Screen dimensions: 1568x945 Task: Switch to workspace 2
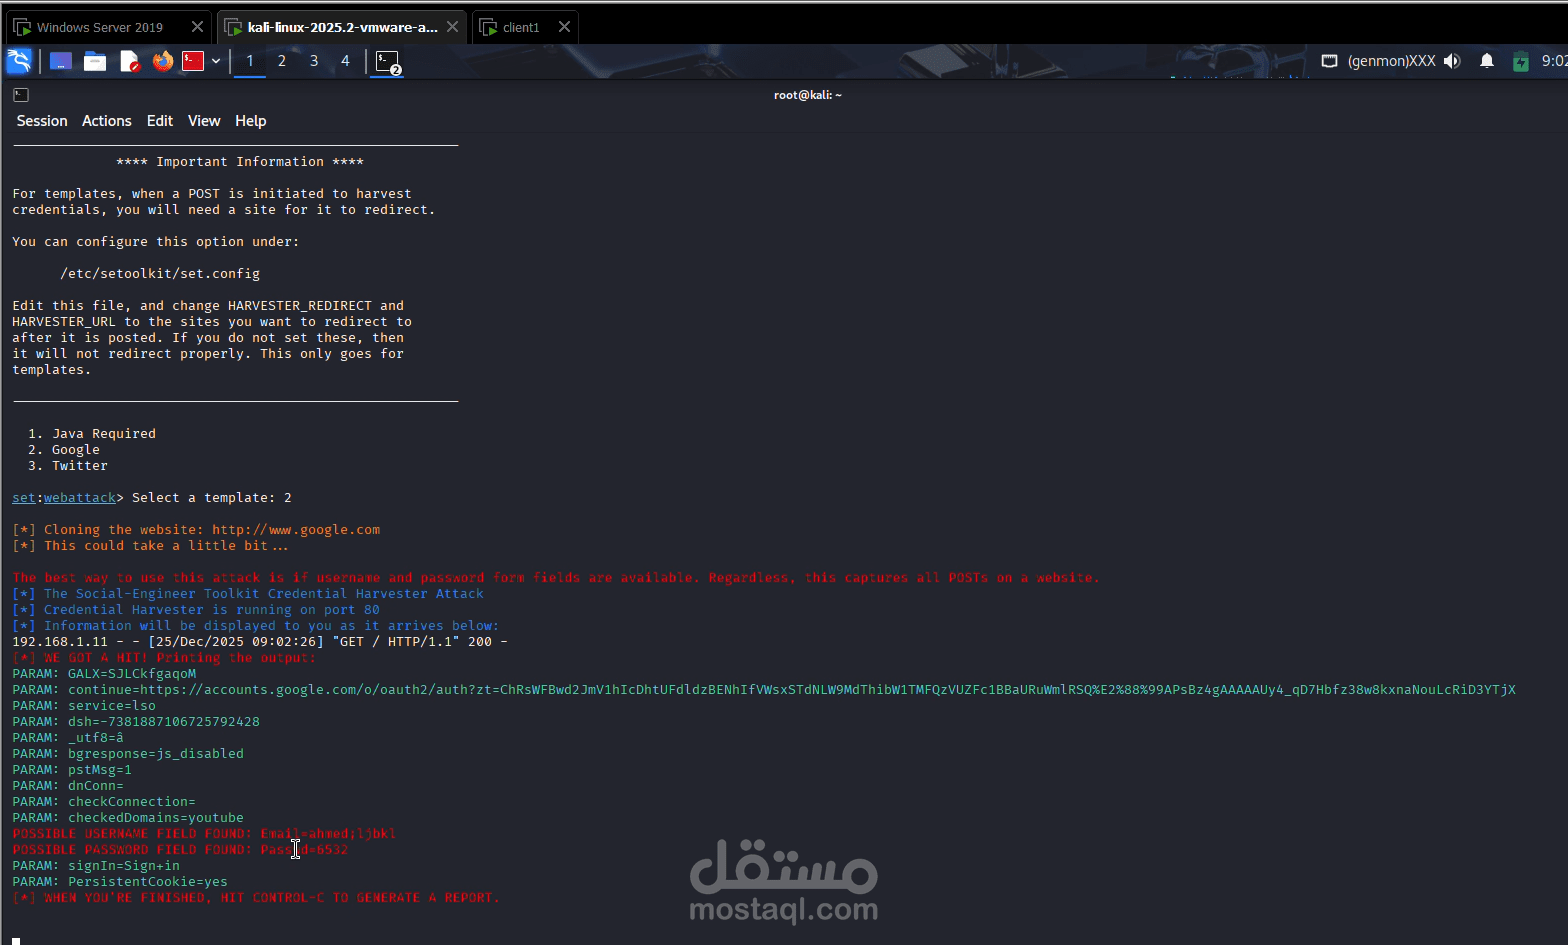tap(282, 61)
